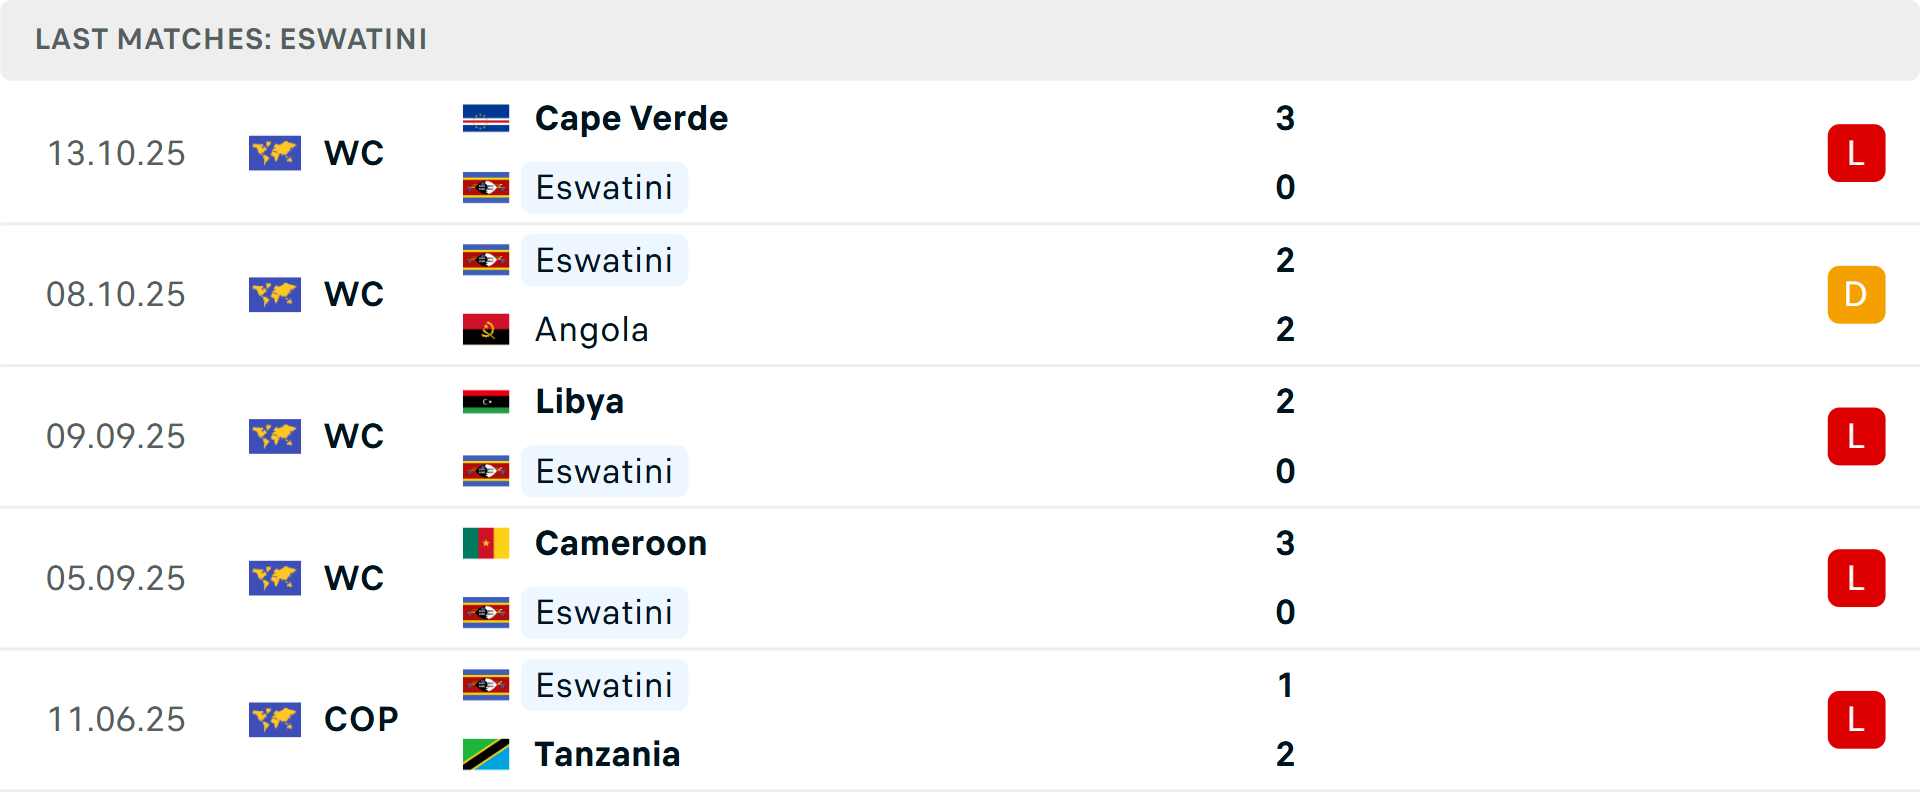Click the Cape Verde team name
The width and height of the screenshot is (1920, 792).
click(630, 117)
